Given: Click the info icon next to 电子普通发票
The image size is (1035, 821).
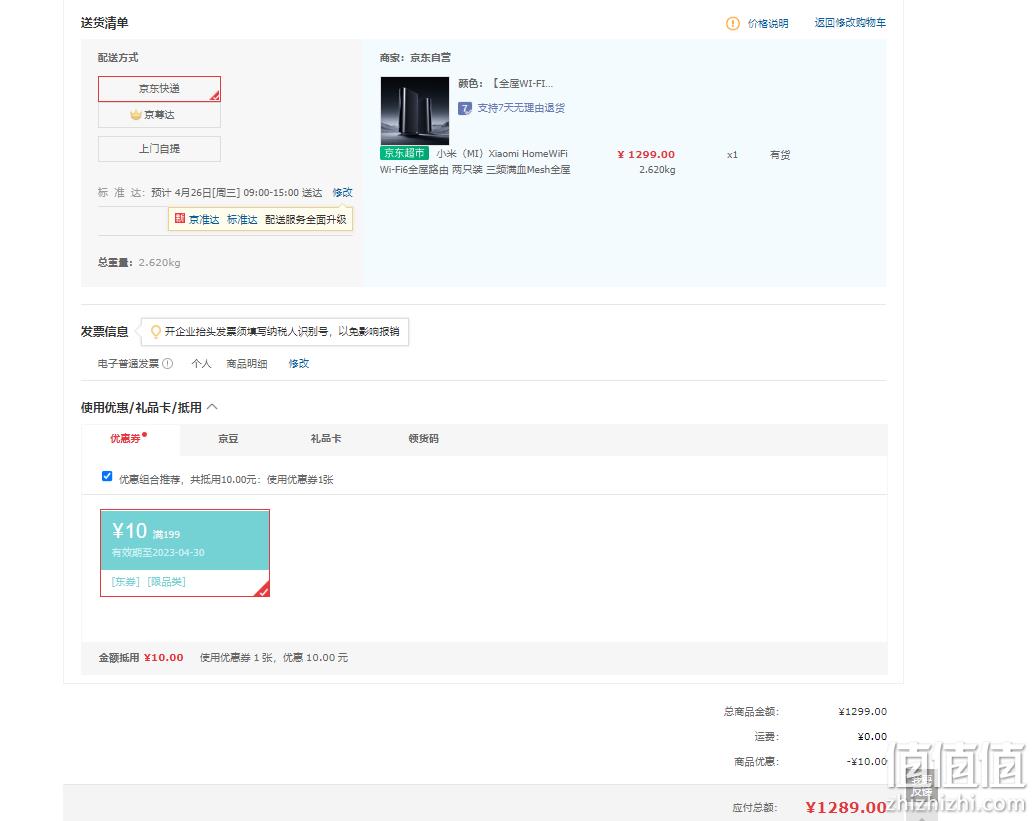Looking at the screenshot, I should point(168,363).
